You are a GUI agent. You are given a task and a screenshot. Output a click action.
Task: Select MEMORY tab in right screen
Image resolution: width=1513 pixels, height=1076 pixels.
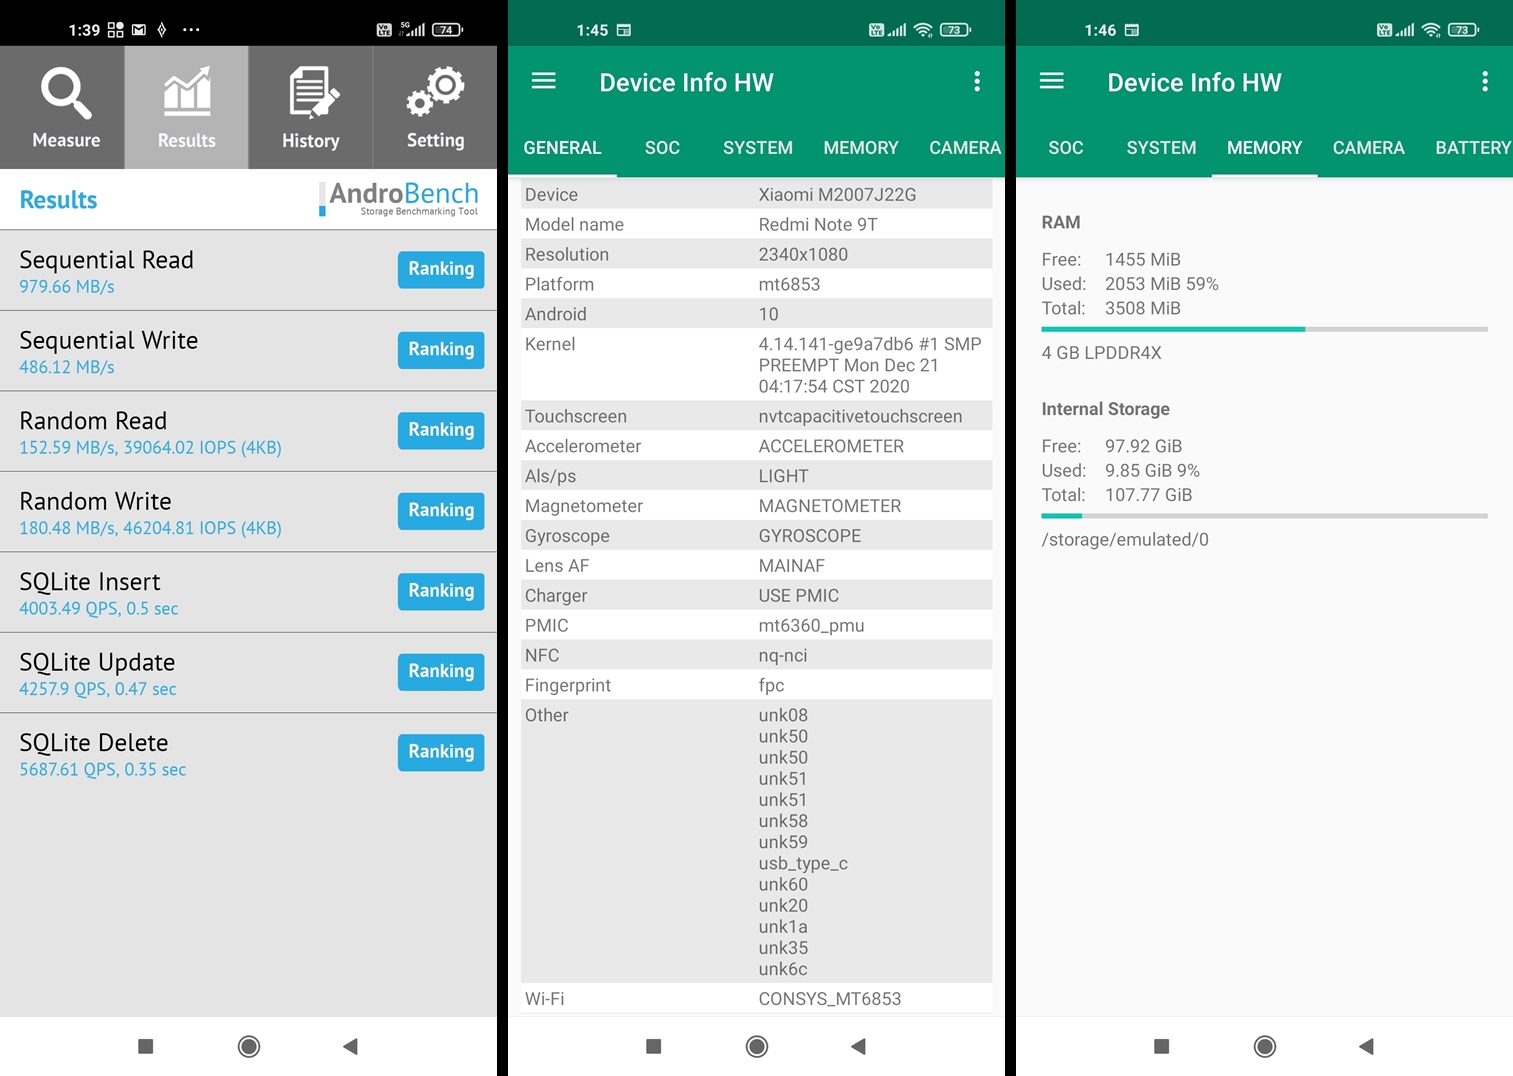[1264, 148]
